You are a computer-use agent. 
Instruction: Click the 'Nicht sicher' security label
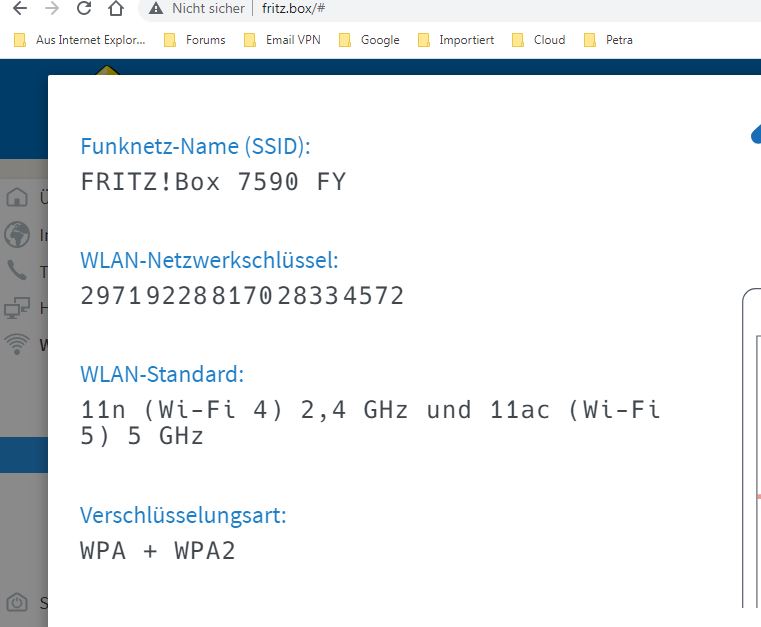208,8
